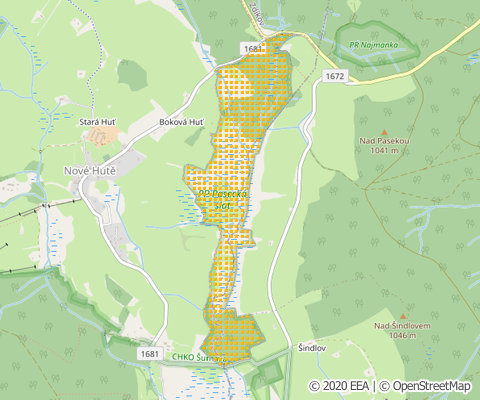Click the Nad Pasekou 1041 m label
Image resolution: width=480 pixels, height=400 pixels.
click(x=384, y=146)
